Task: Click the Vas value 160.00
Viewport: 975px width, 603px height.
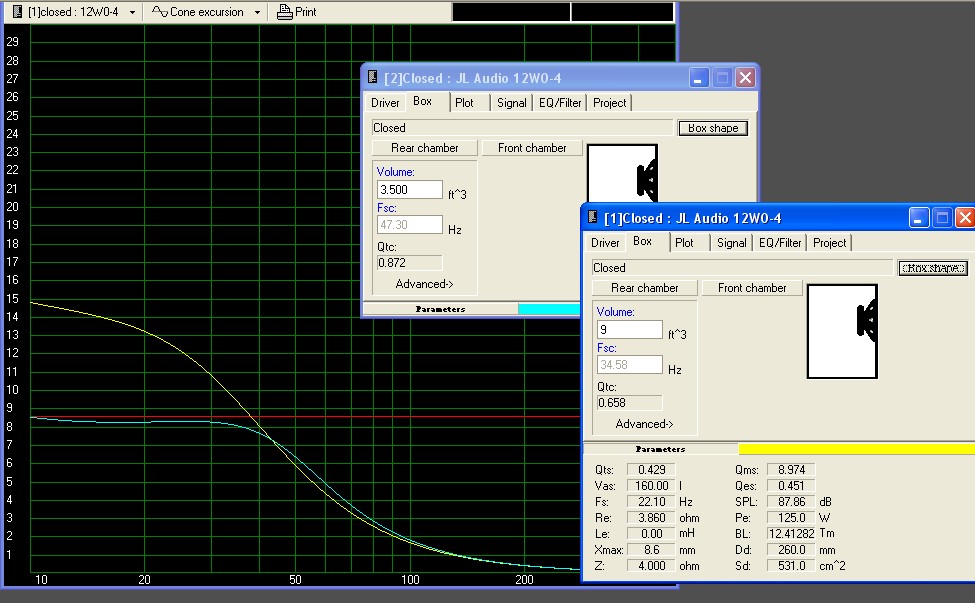Action: point(651,486)
